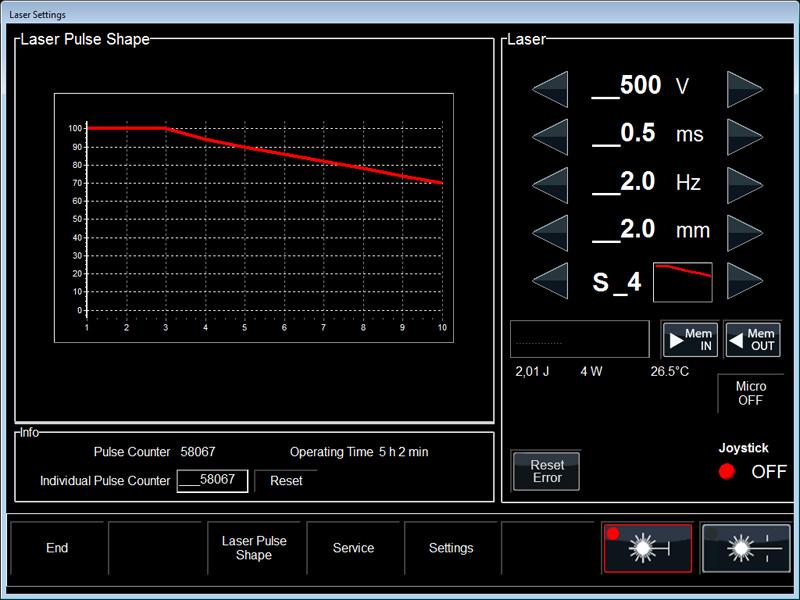This screenshot has width=800, height=600.
Task: Open the Service menu
Action: pos(353,548)
